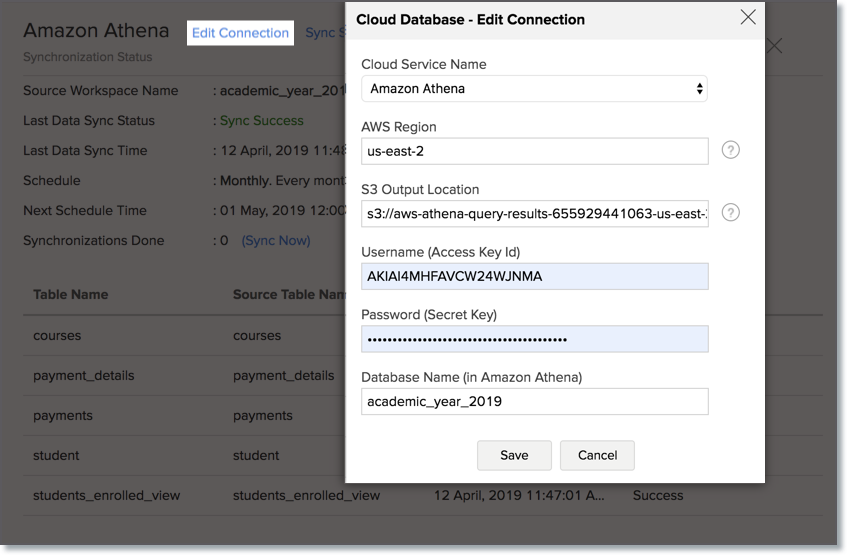Click the Password Secret Key field
The image size is (847, 555).
point(534,339)
